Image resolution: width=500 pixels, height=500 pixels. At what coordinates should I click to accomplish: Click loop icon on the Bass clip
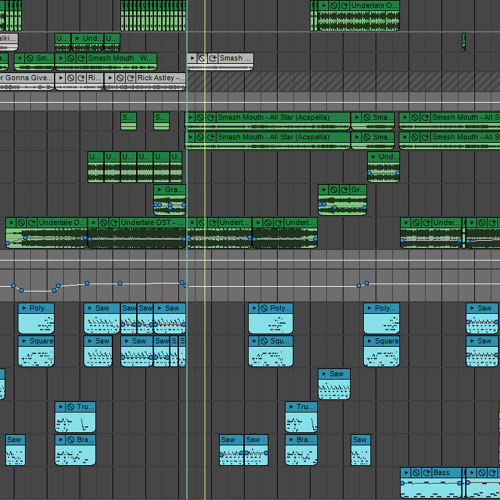[426, 473]
